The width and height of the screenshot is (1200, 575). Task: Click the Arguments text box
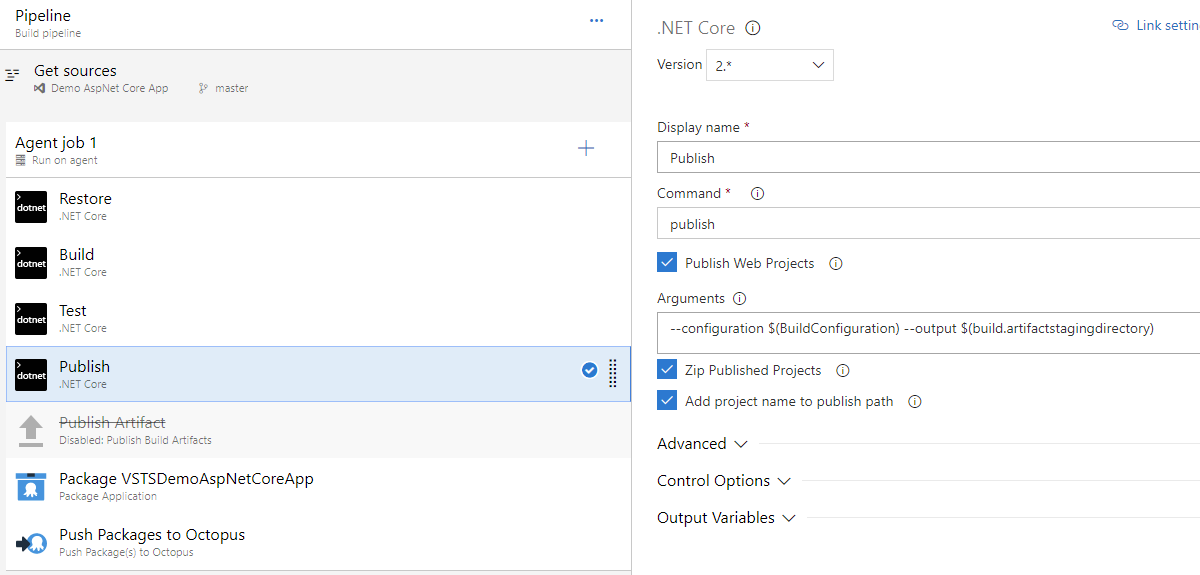(928, 333)
